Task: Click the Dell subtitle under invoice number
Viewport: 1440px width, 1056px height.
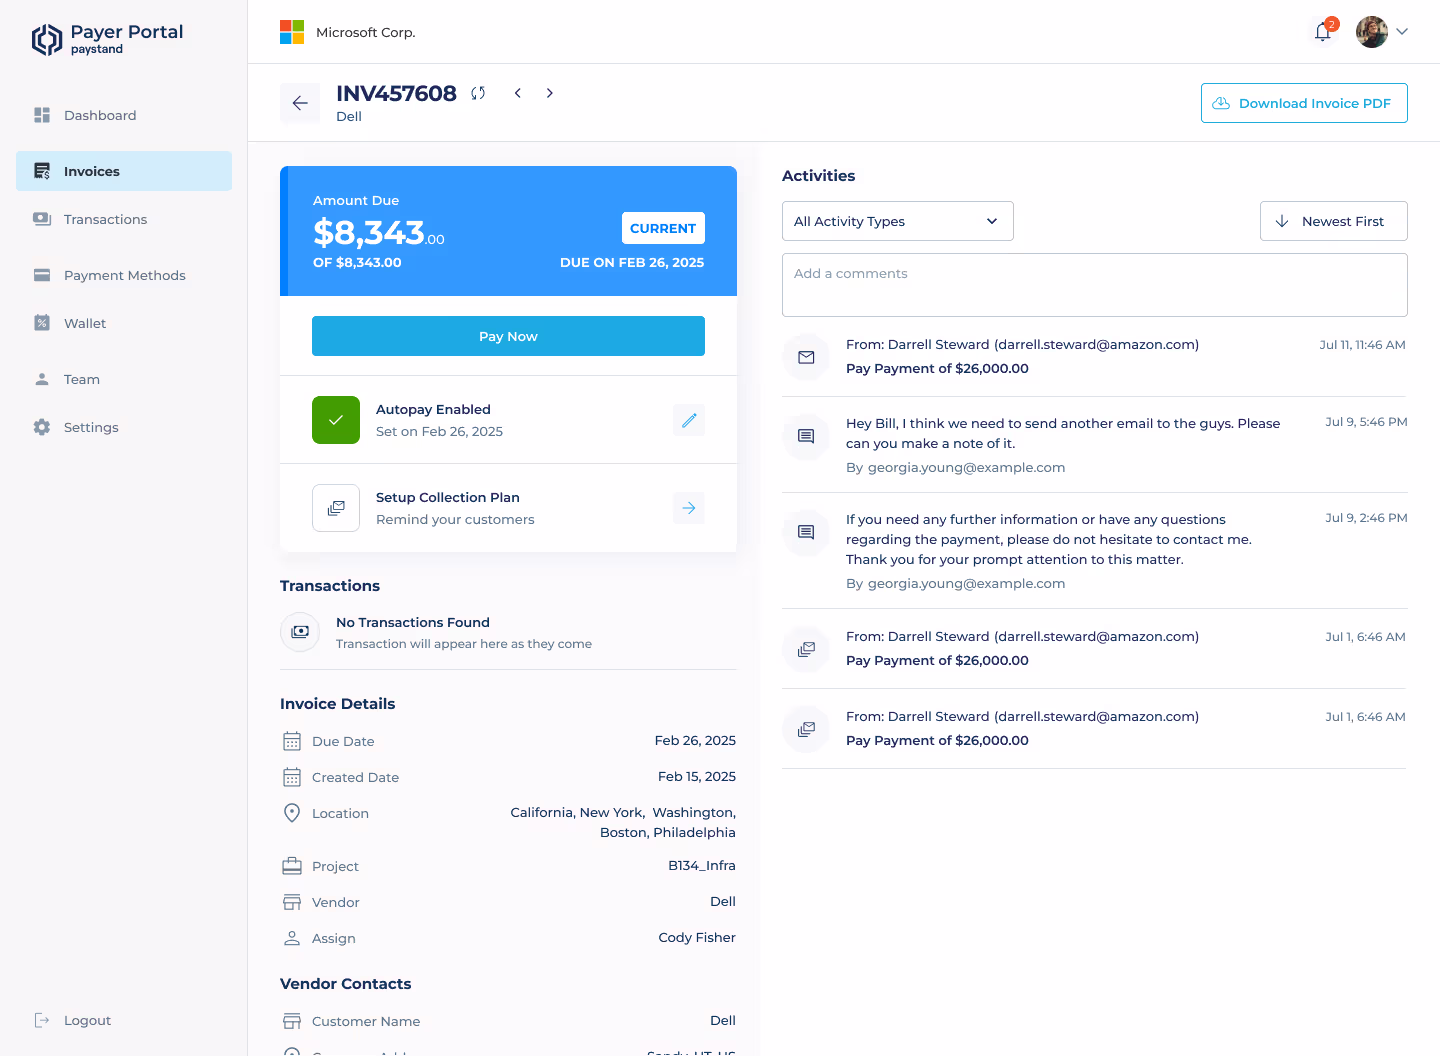Action: [x=349, y=116]
